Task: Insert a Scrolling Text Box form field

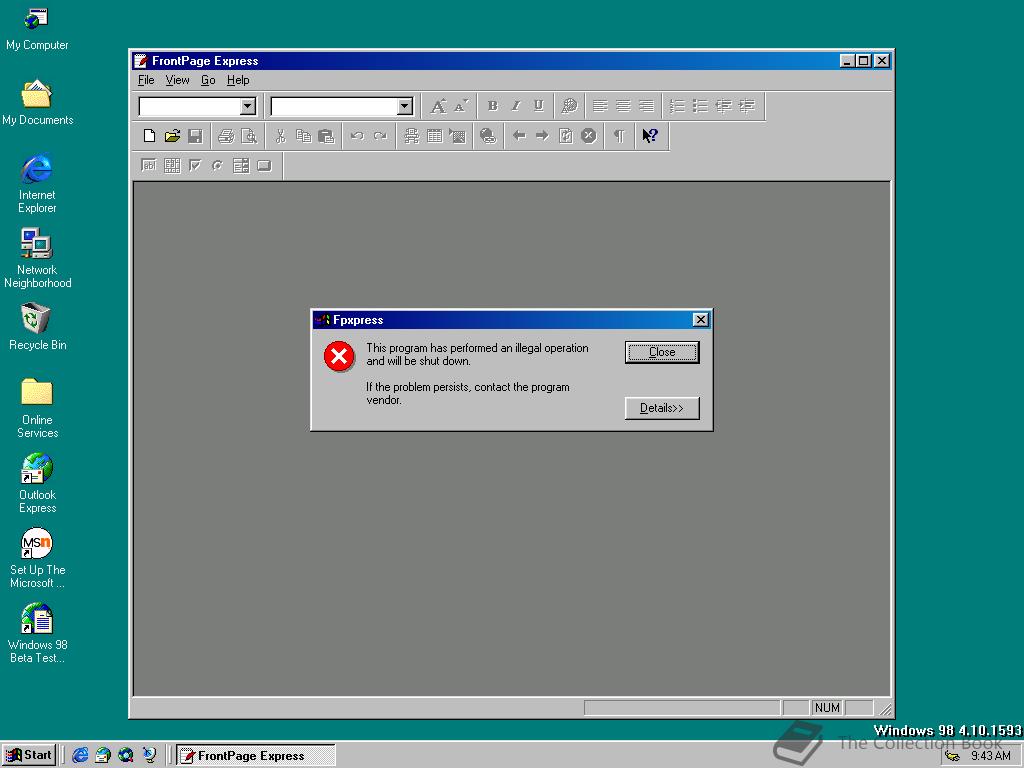Action: tap(172, 166)
